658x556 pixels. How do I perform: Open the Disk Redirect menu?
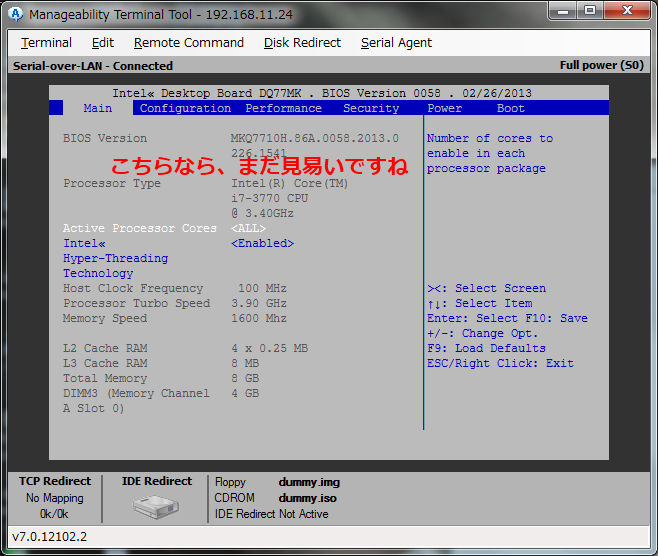302,43
